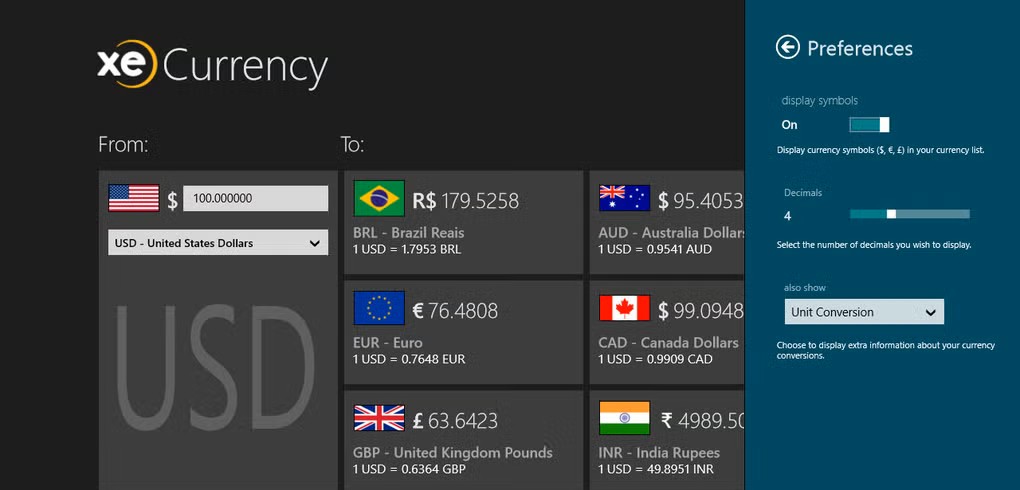Screen dimensions: 1020x490
Task: Adjust the Decimals slider
Action: 891,213
